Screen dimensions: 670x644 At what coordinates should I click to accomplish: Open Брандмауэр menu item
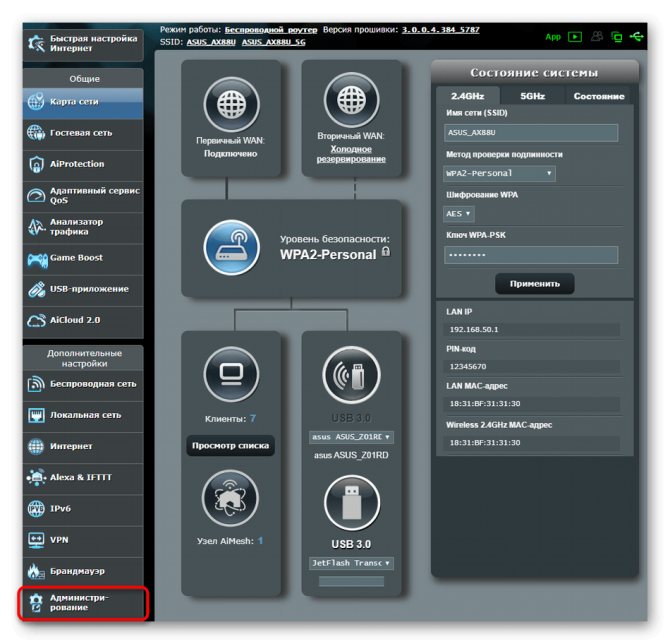coord(83,571)
